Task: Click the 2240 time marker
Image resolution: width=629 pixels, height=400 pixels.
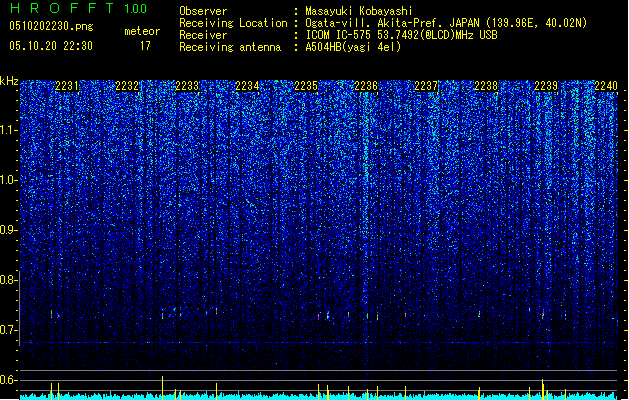Action: (606, 86)
